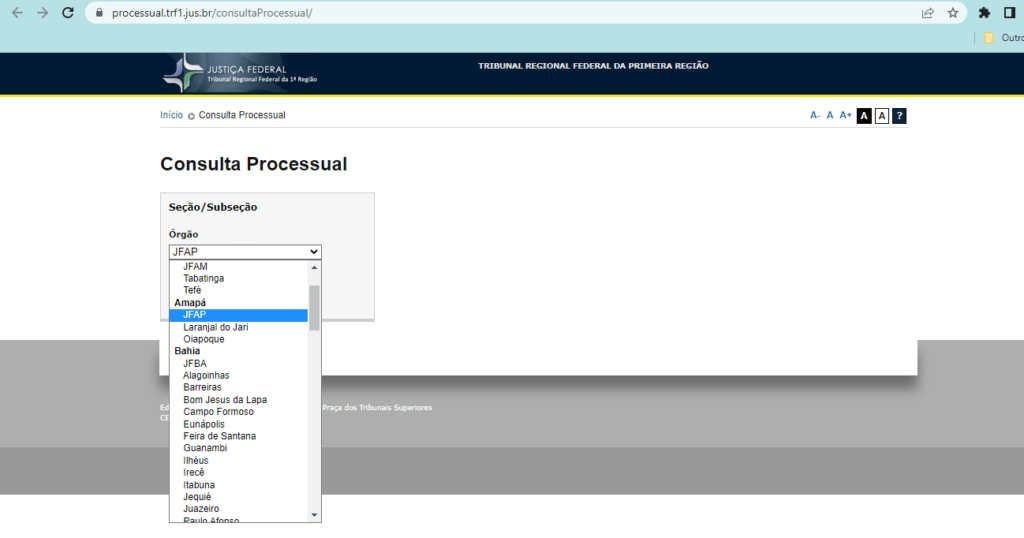Enable black high-contrast mode button
The width and height of the screenshot is (1024, 538).
click(x=864, y=116)
